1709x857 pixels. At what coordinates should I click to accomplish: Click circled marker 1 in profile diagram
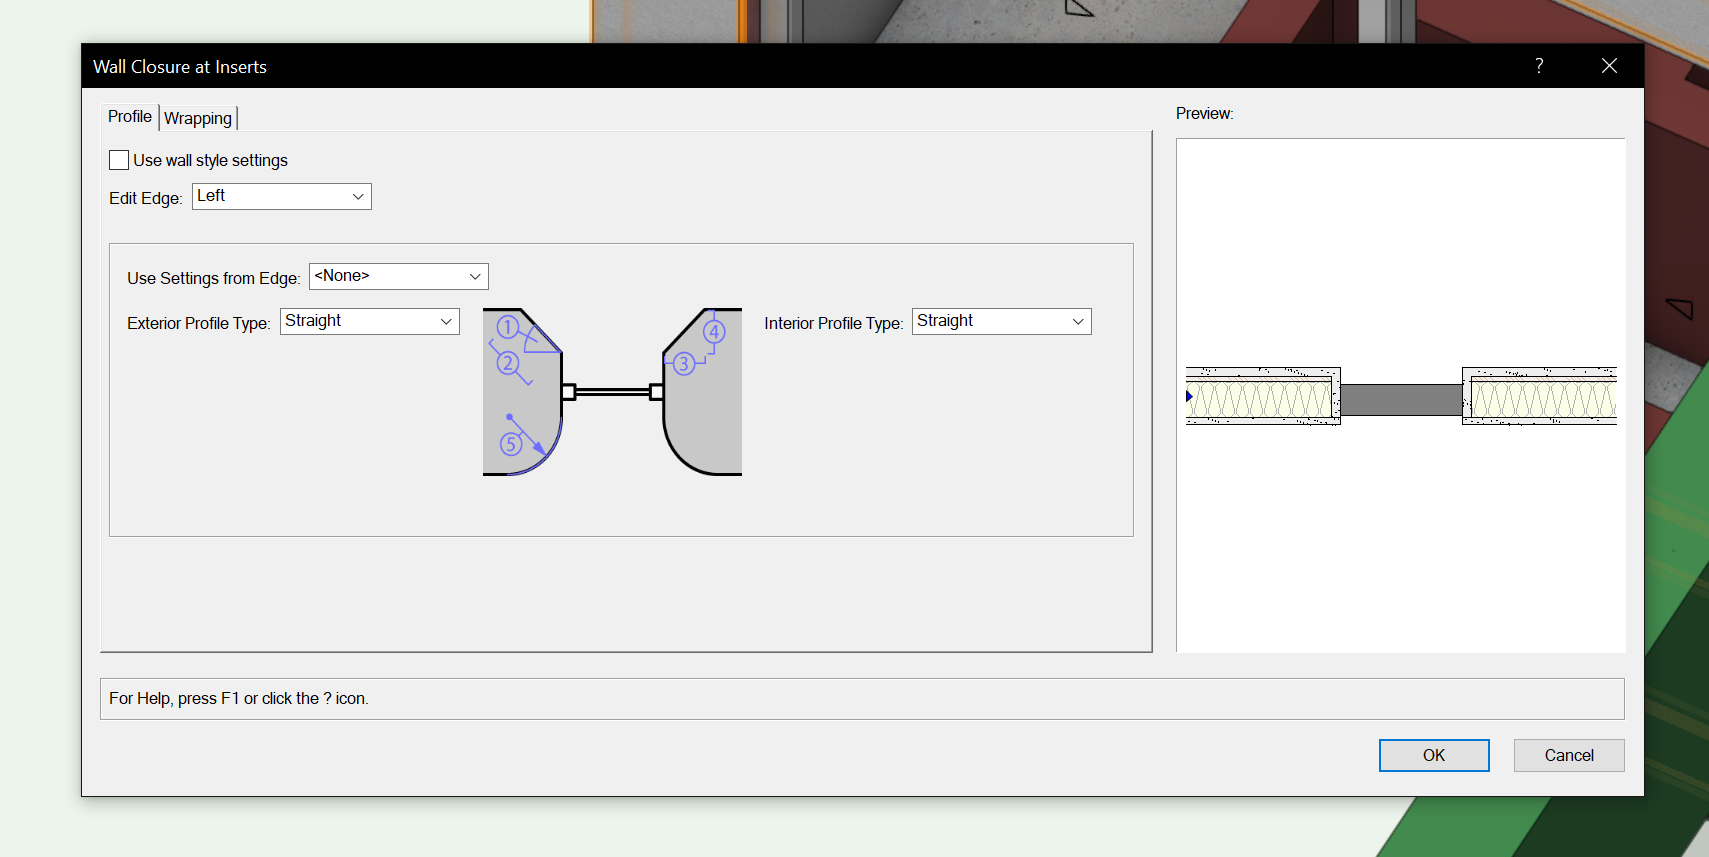tap(508, 327)
